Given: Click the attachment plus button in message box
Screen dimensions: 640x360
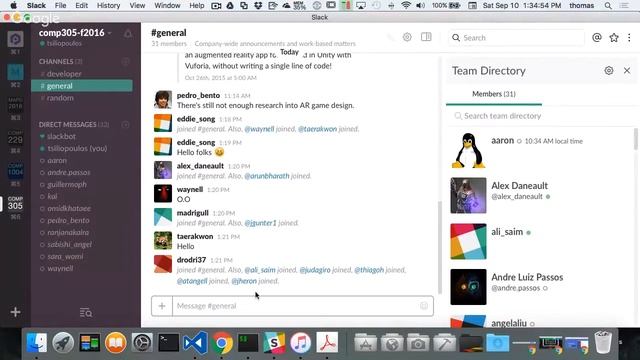Looking at the screenshot, I should coord(162,306).
